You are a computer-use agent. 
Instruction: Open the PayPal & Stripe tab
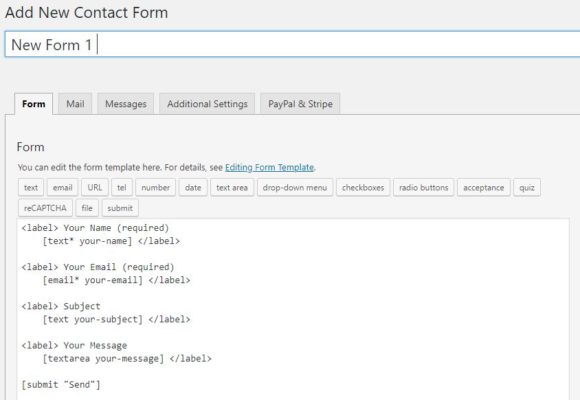[300, 104]
